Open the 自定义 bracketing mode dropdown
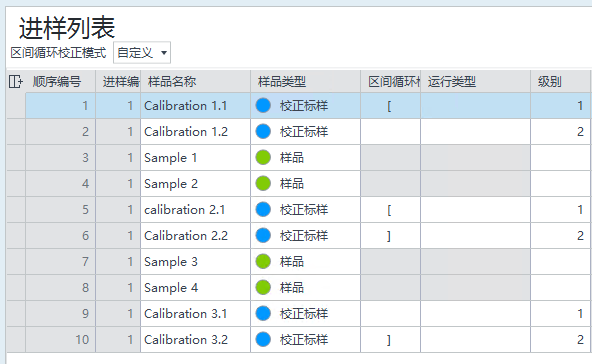Screen dimensions: 592x364 (142, 52)
